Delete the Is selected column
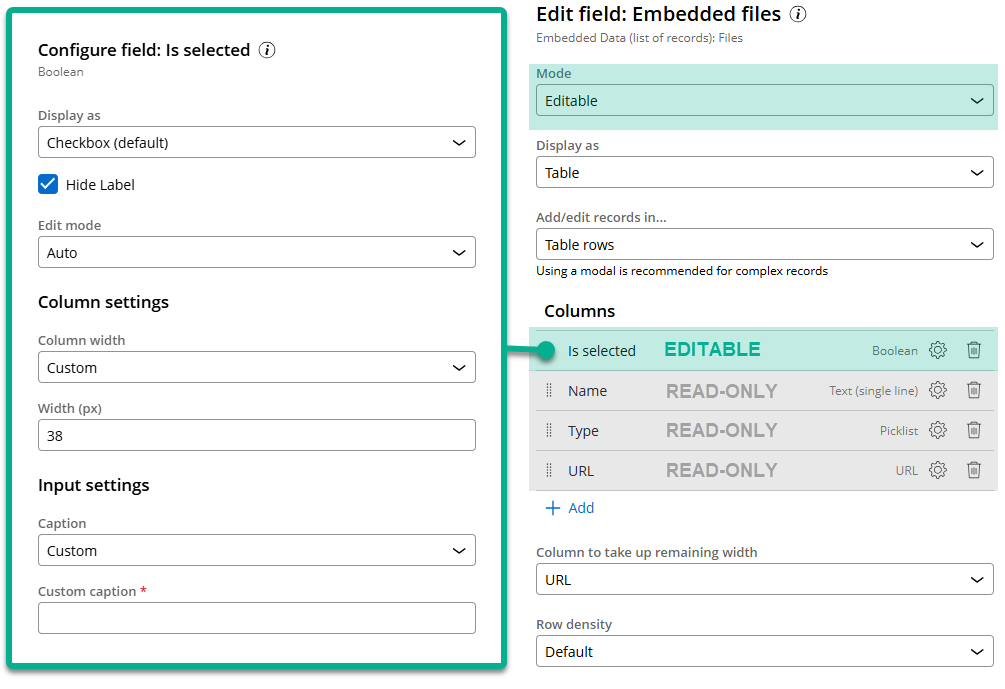 [x=974, y=350]
